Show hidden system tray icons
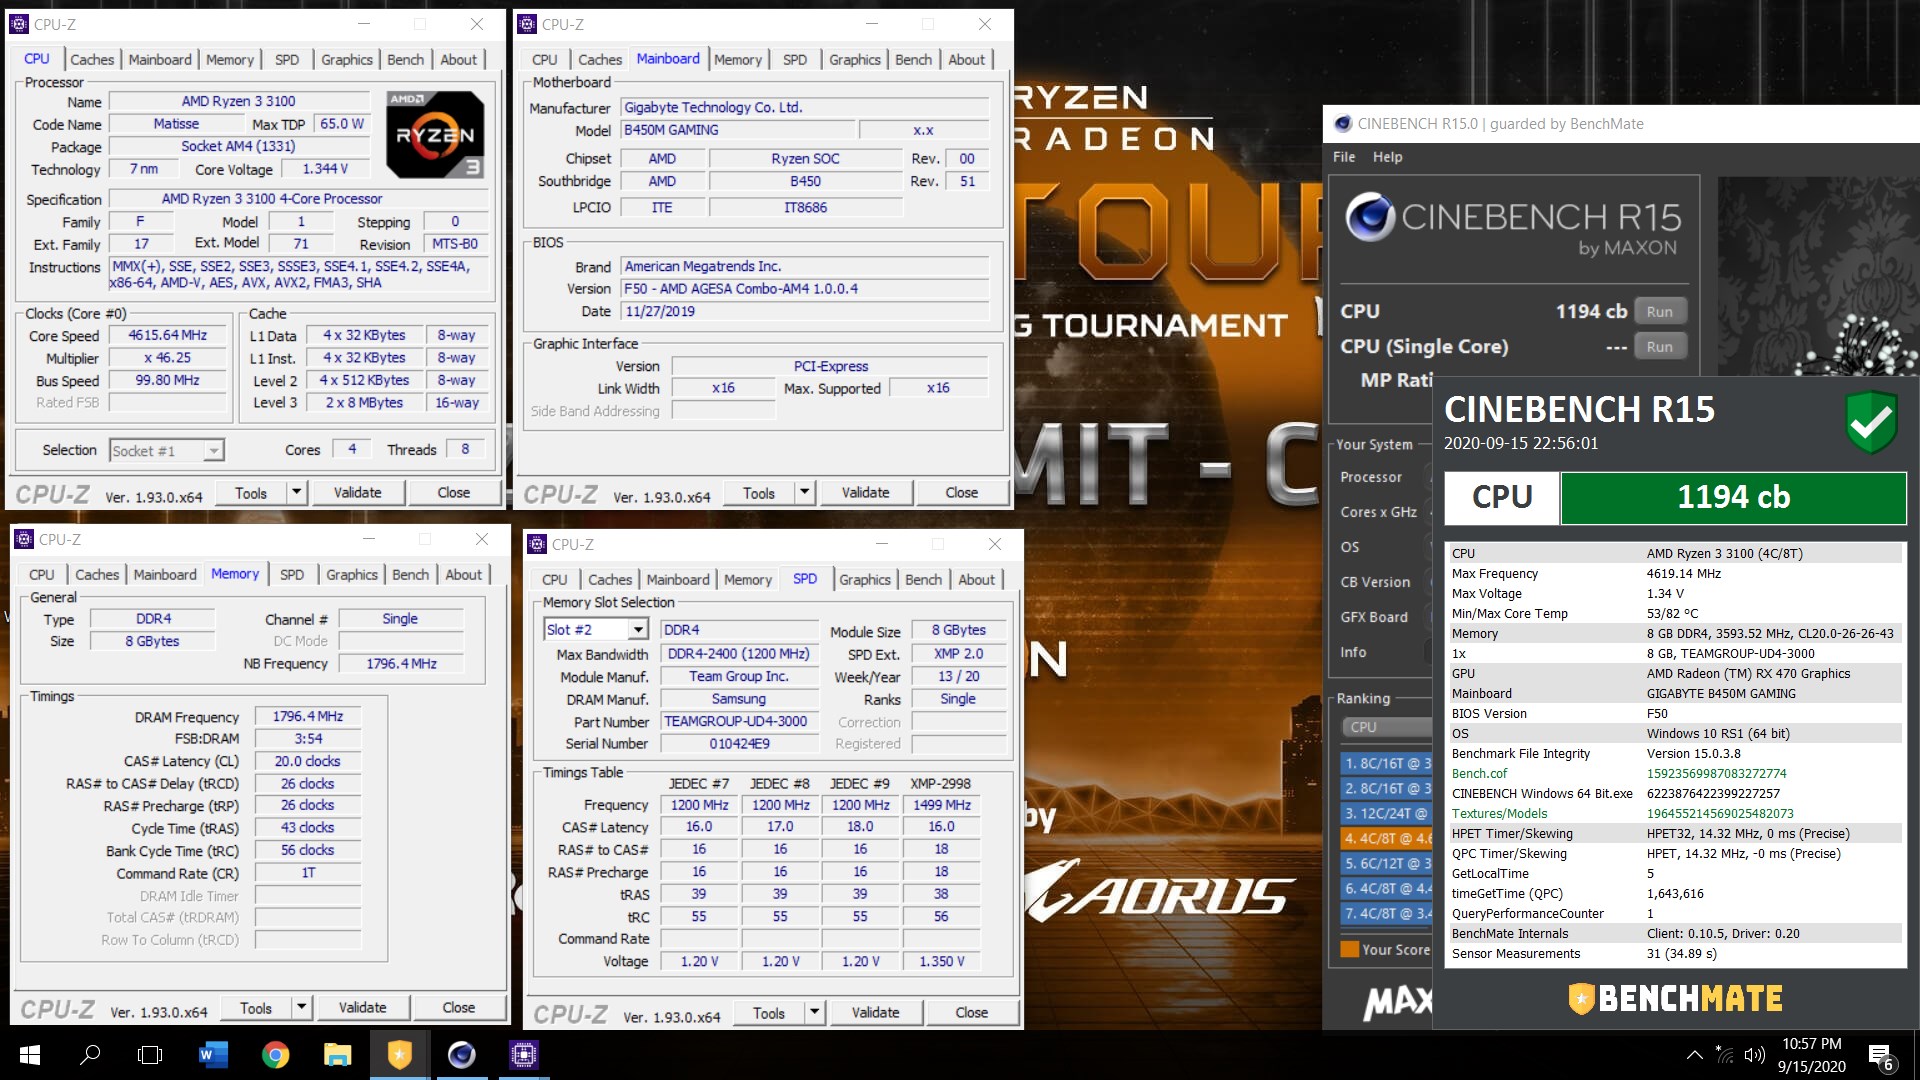1920x1080 pixels. pos(1694,1055)
